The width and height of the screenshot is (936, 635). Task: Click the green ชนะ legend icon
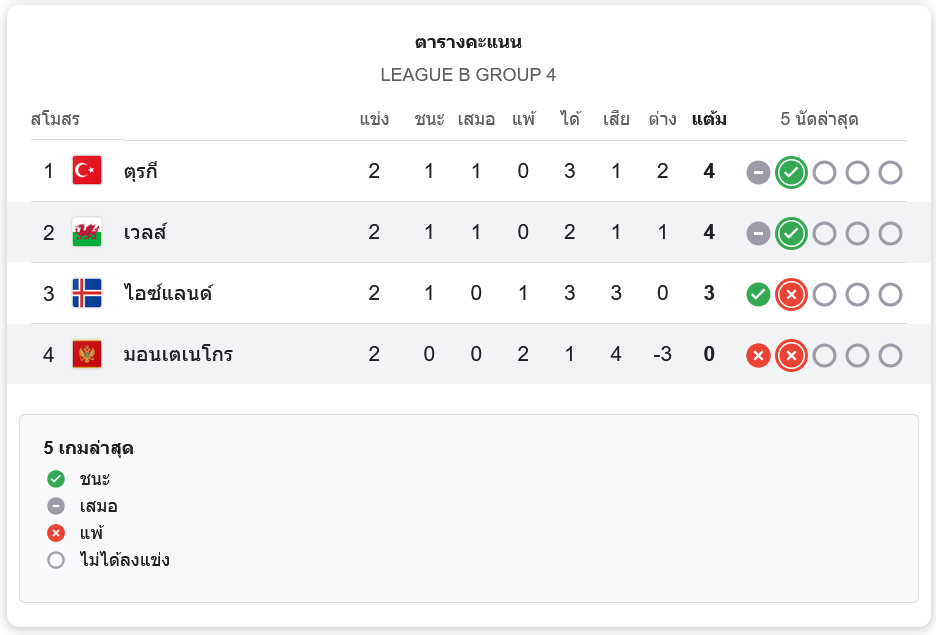point(56,479)
